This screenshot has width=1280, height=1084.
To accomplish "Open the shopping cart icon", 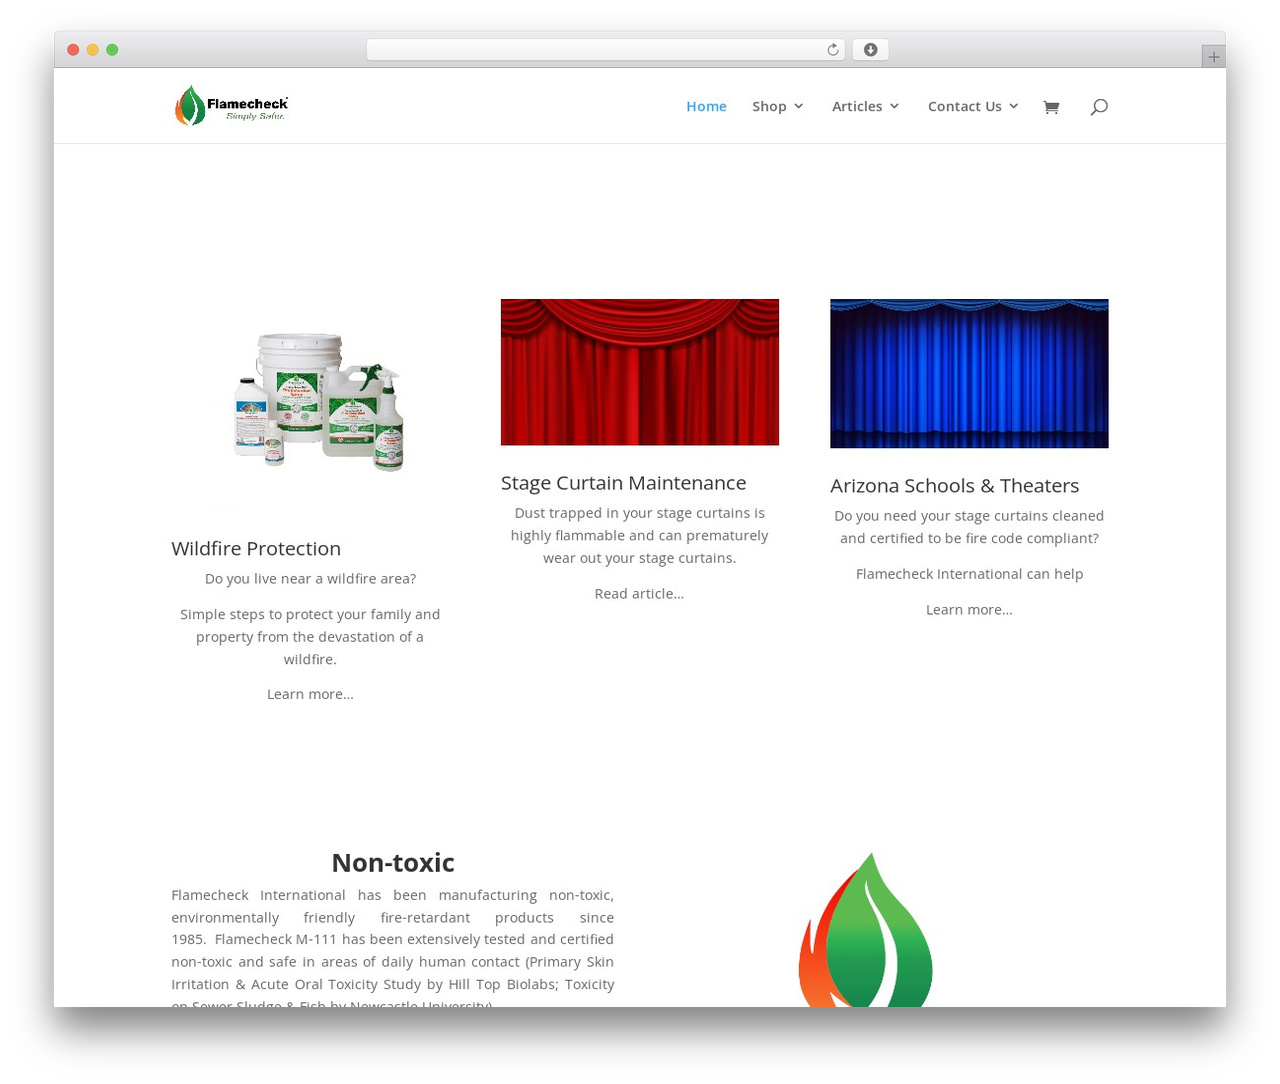I will [x=1051, y=107].
